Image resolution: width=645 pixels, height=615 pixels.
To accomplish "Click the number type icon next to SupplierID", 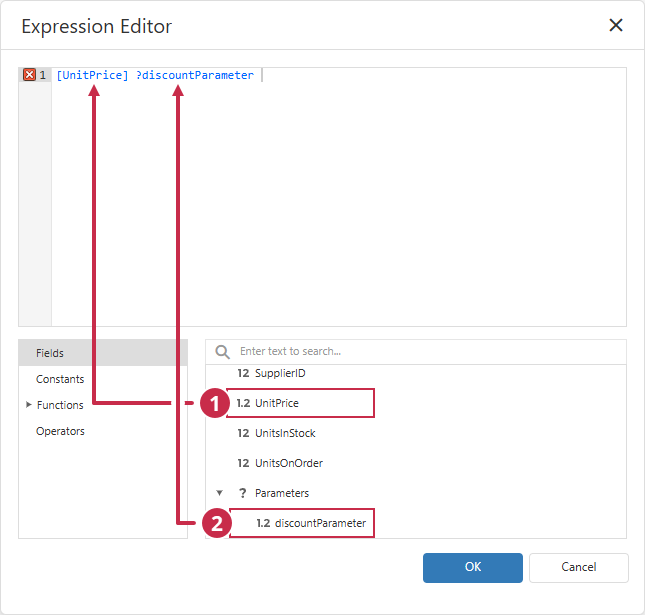I will coord(243,373).
